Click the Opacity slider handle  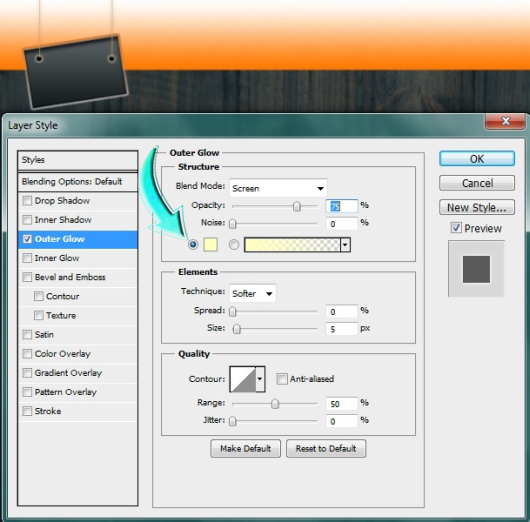click(296, 206)
